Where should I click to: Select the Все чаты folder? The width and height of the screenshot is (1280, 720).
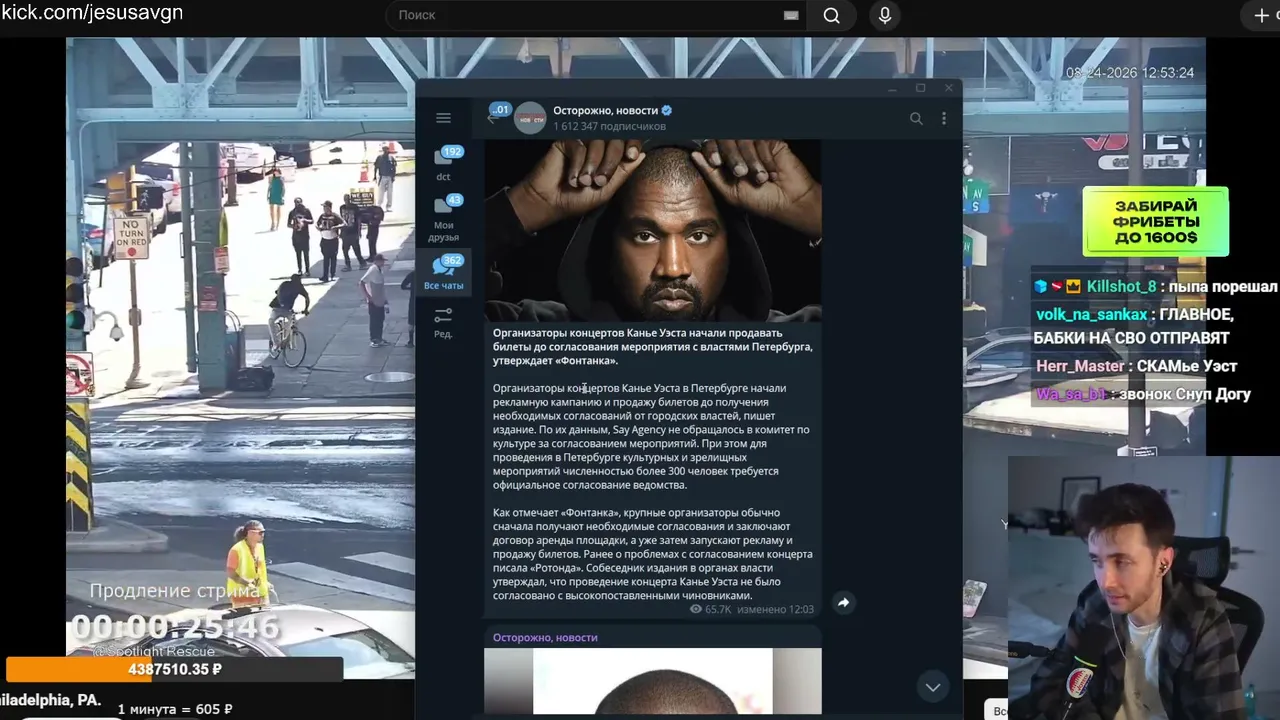[x=443, y=272]
